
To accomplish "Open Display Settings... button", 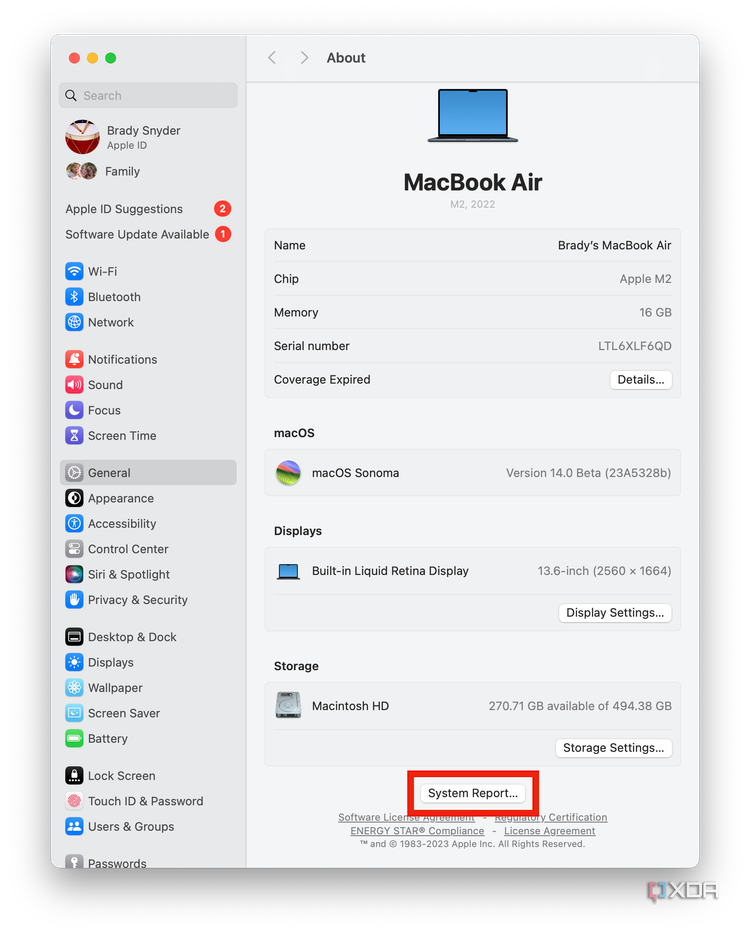I will click(615, 613).
